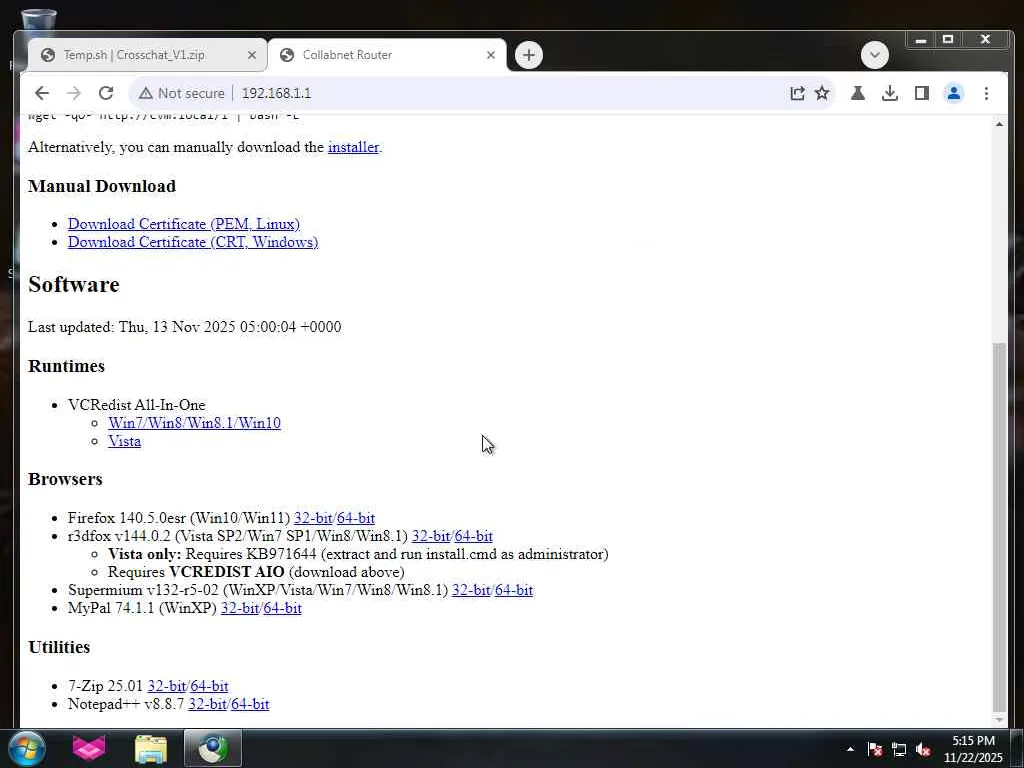The width and height of the screenshot is (1024, 768).
Task: Open the Chrome Labs flask icon
Action: point(857,93)
